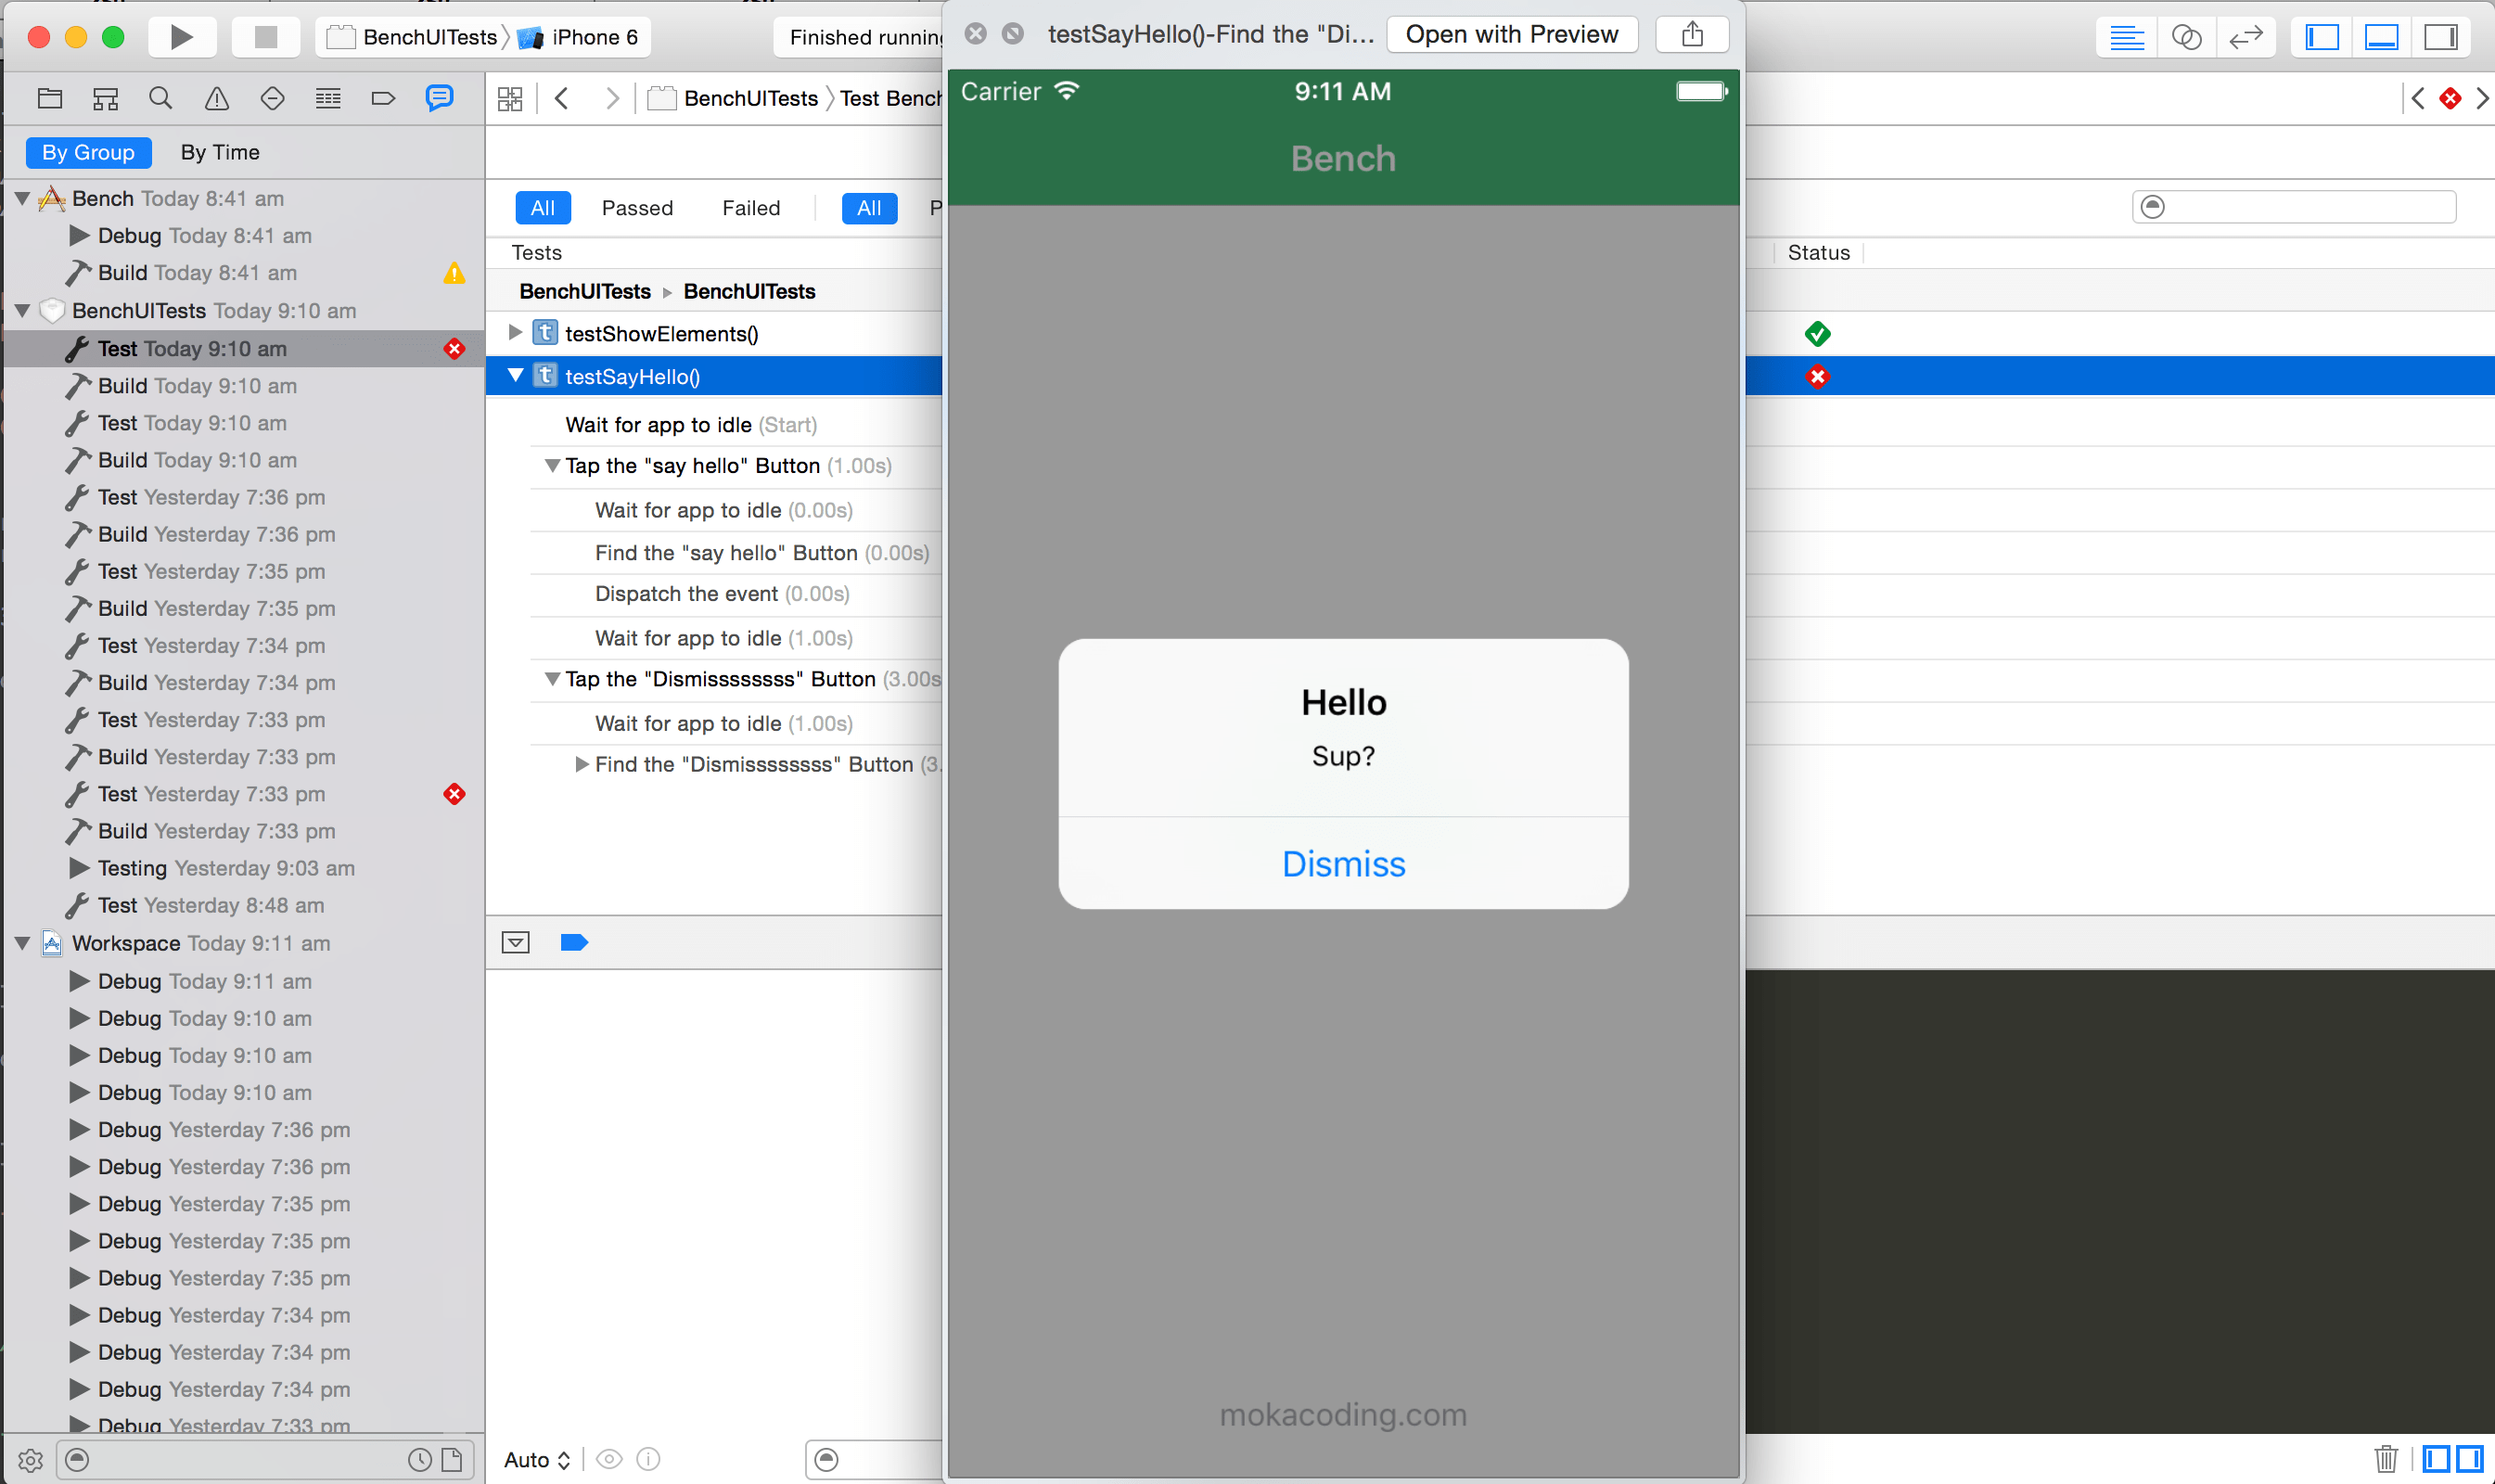Collapse the testSayHello() disclosure triangle
The height and width of the screenshot is (1484, 2495).
pyautogui.click(x=514, y=375)
